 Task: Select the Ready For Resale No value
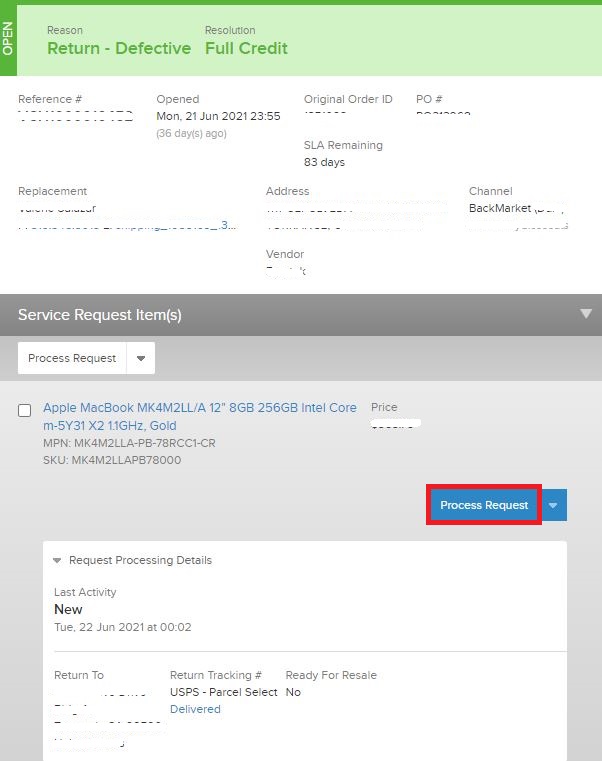(293, 692)
